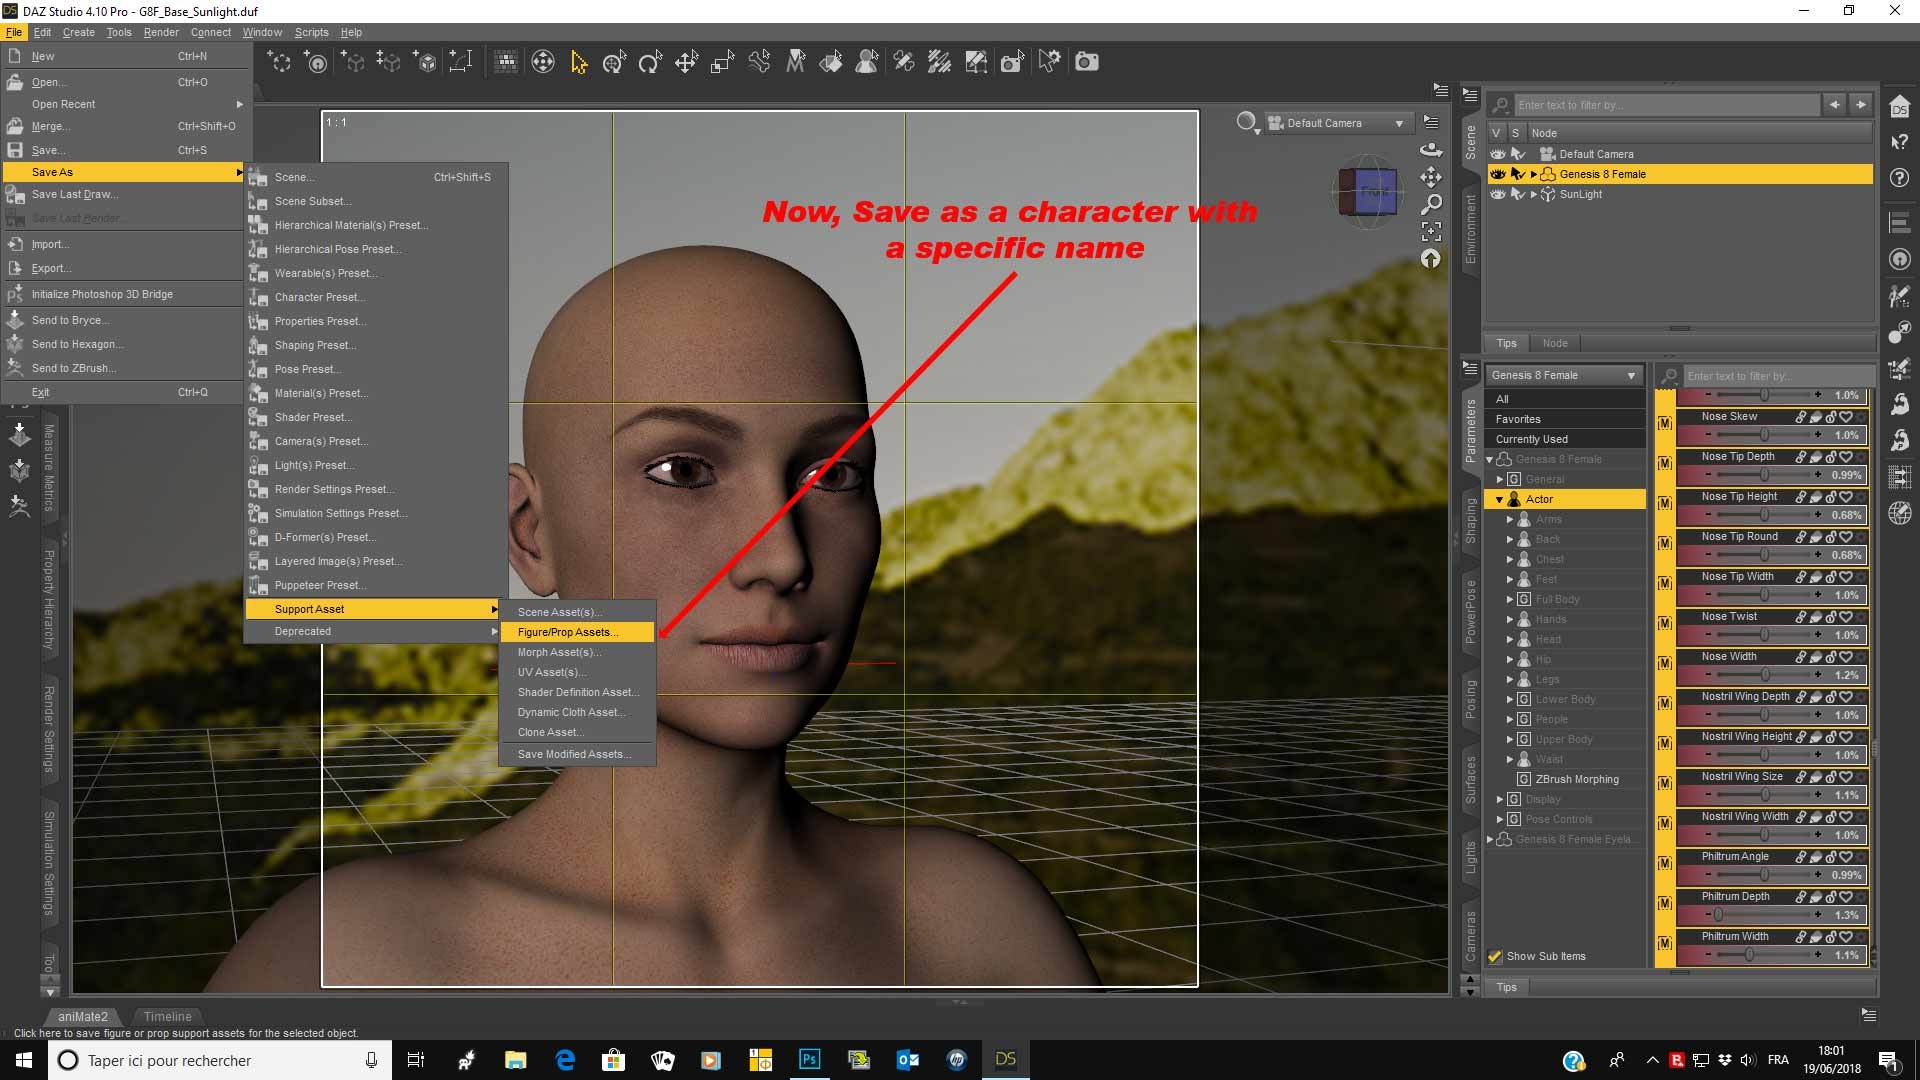Screen dimensions: 1920x1080
Task: Choose Figure/Prop Assets from Support Asset submenu
Action: tap(567, 632)
